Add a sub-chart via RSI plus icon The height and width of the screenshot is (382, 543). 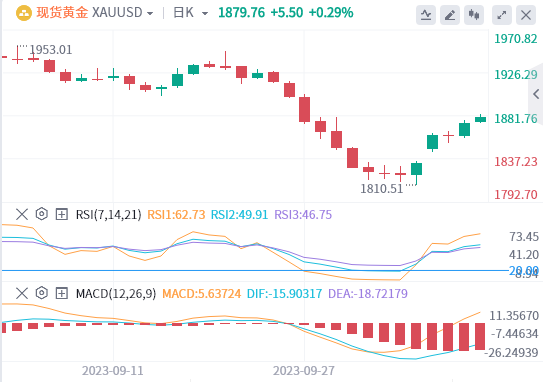[62, 214]
